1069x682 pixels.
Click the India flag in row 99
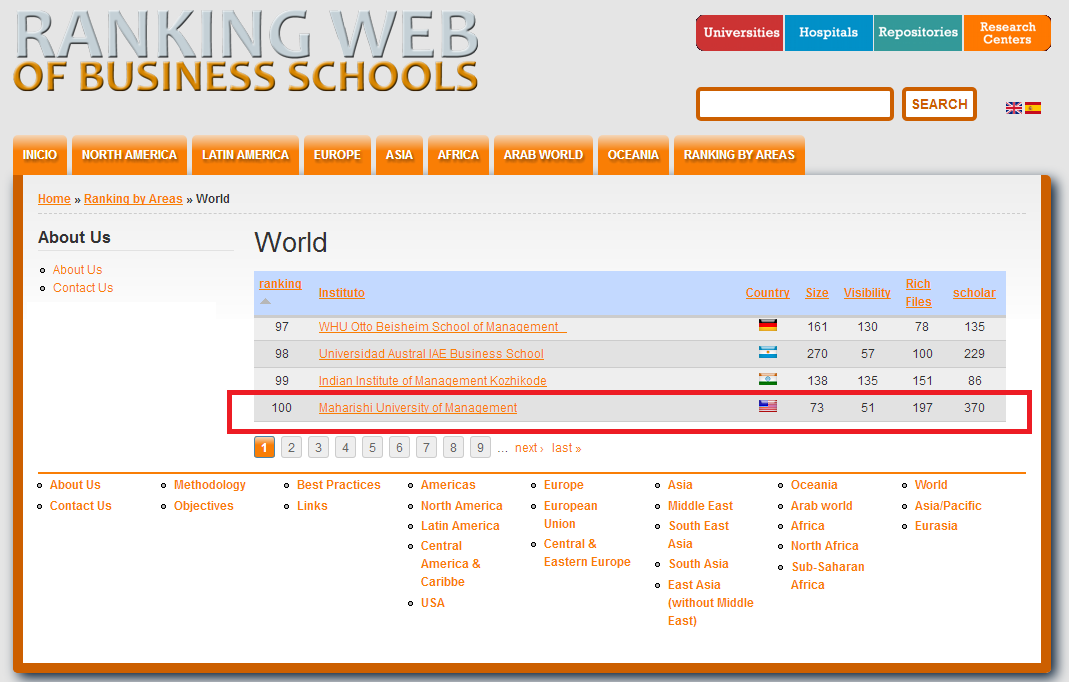click(768, 379)
